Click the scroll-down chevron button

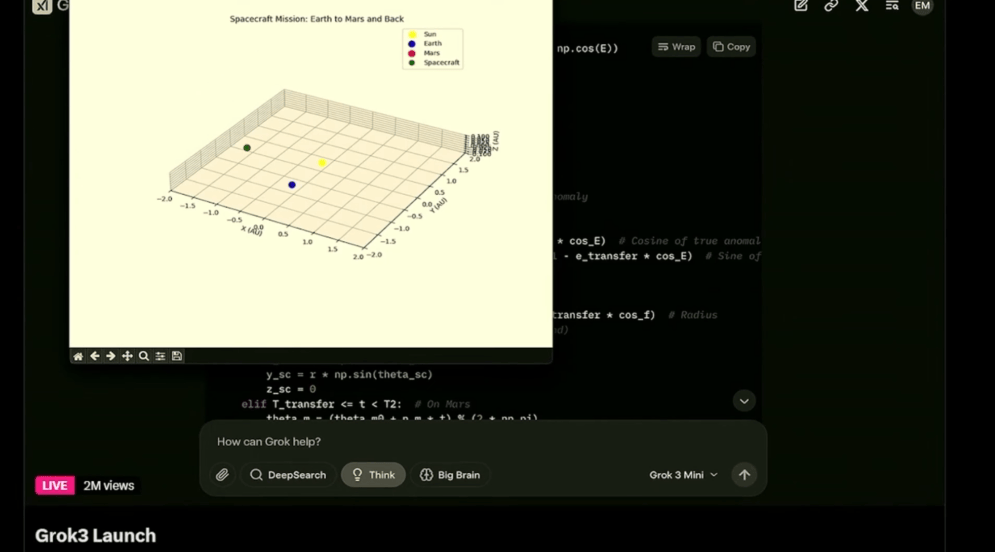(x=744, y=401)
